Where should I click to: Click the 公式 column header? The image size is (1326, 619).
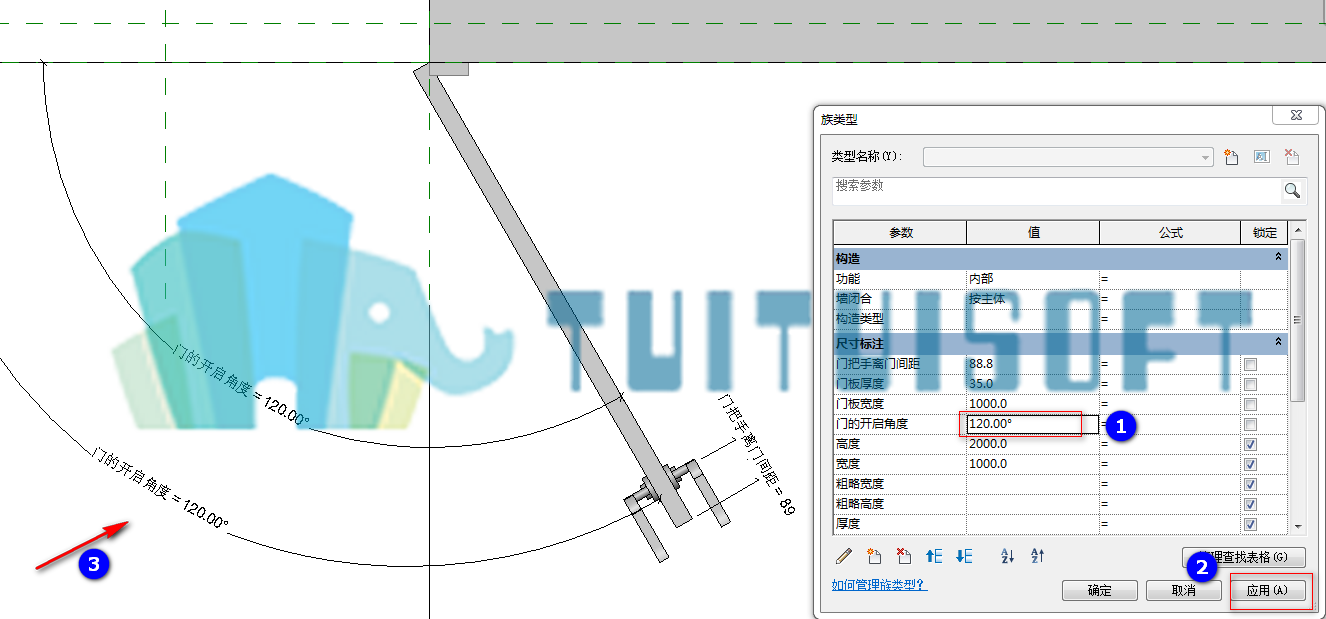(x=1170, y=233)
